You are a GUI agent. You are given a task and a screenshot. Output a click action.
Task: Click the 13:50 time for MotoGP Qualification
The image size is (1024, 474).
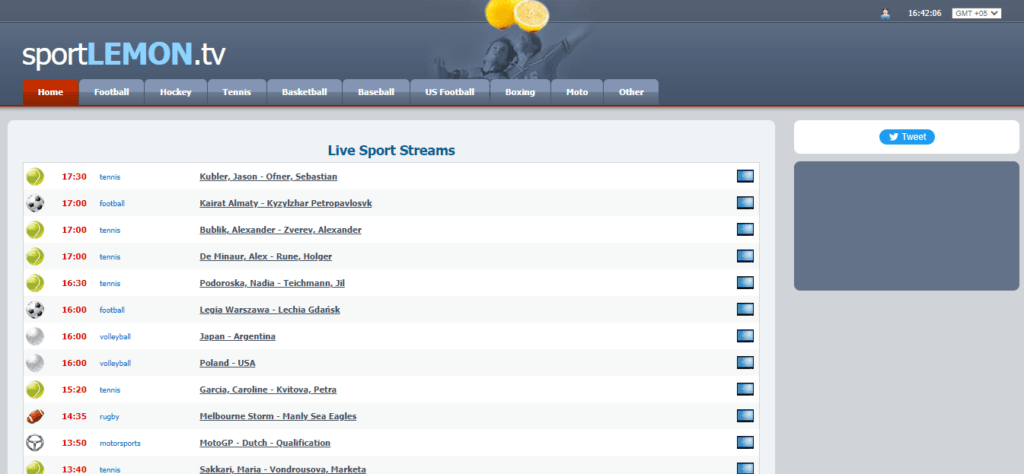pyautogui.click(x=74, y=443)
